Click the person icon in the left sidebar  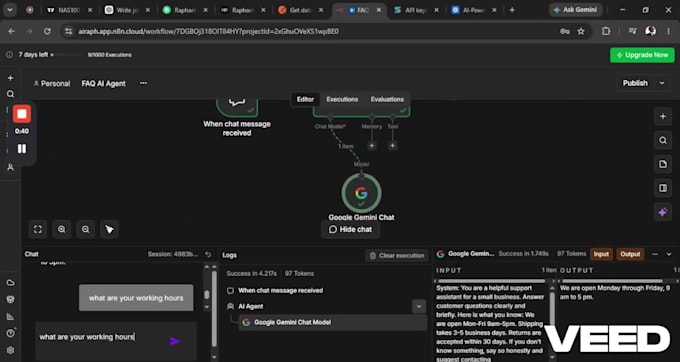click(10, 167)
